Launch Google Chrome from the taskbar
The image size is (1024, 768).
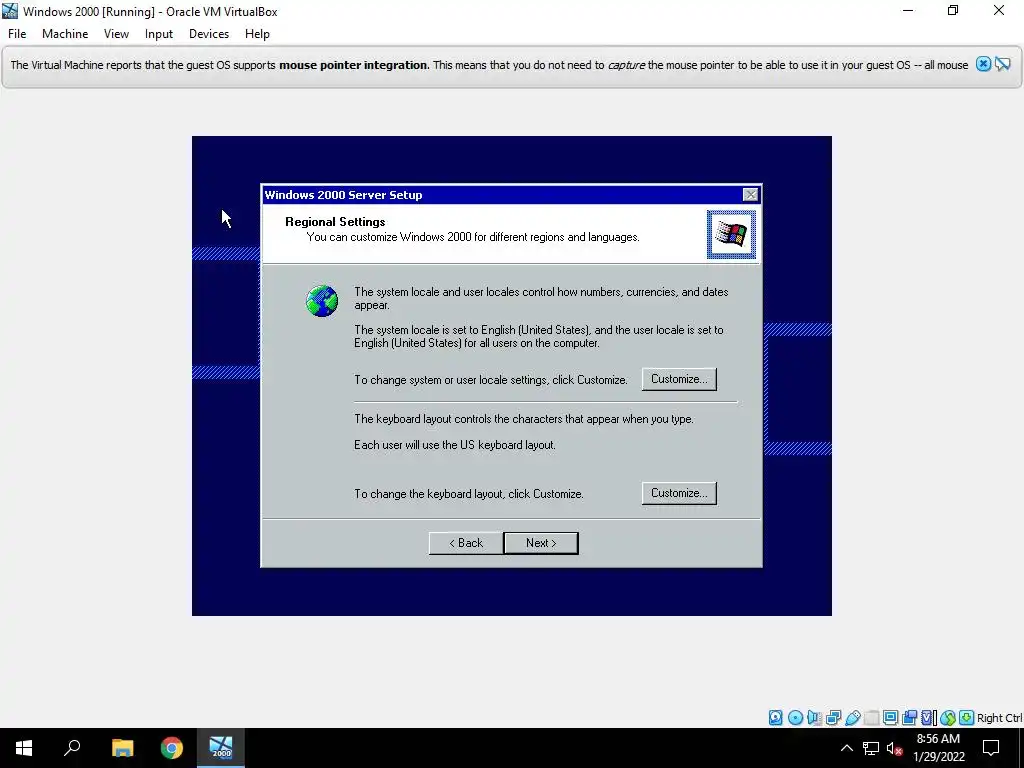tap(172, 748)
